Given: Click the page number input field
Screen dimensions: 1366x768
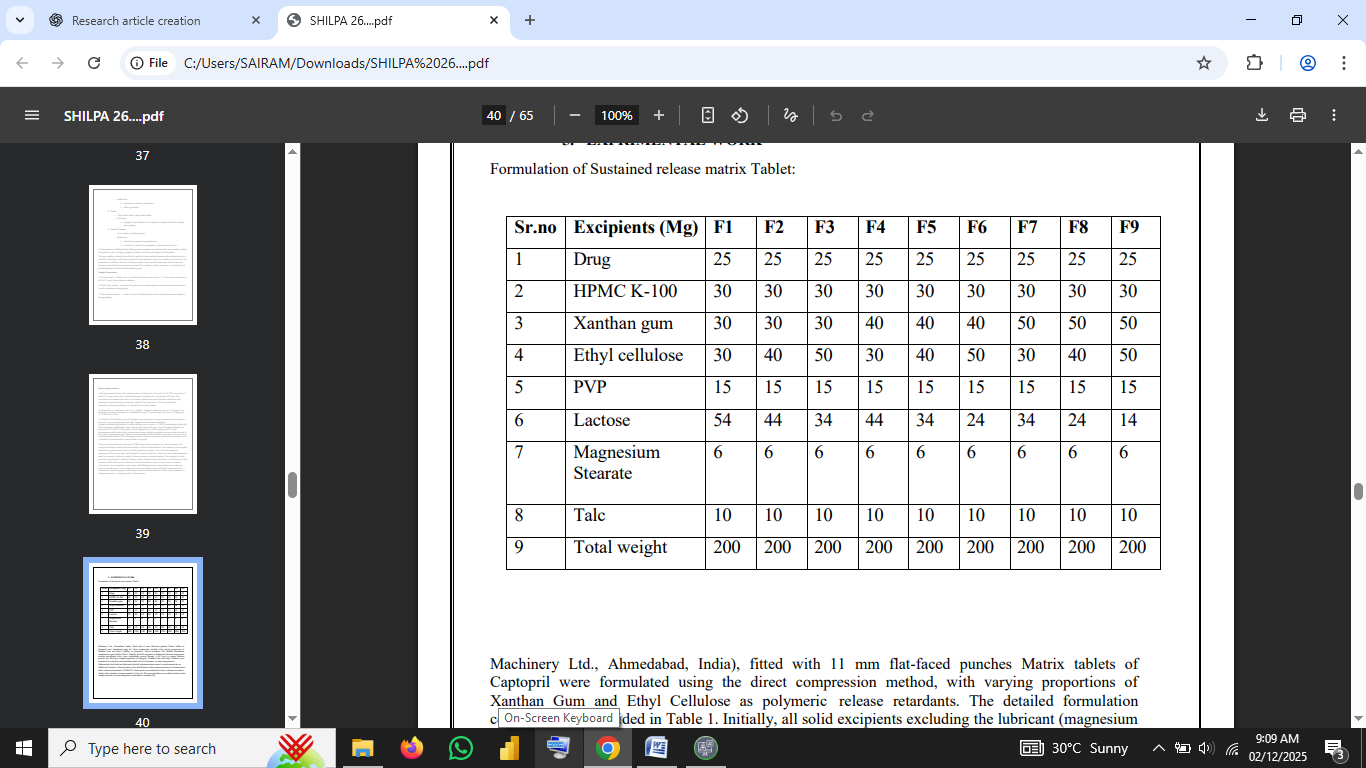Looking at the screenshot, I should coord(494,115).
